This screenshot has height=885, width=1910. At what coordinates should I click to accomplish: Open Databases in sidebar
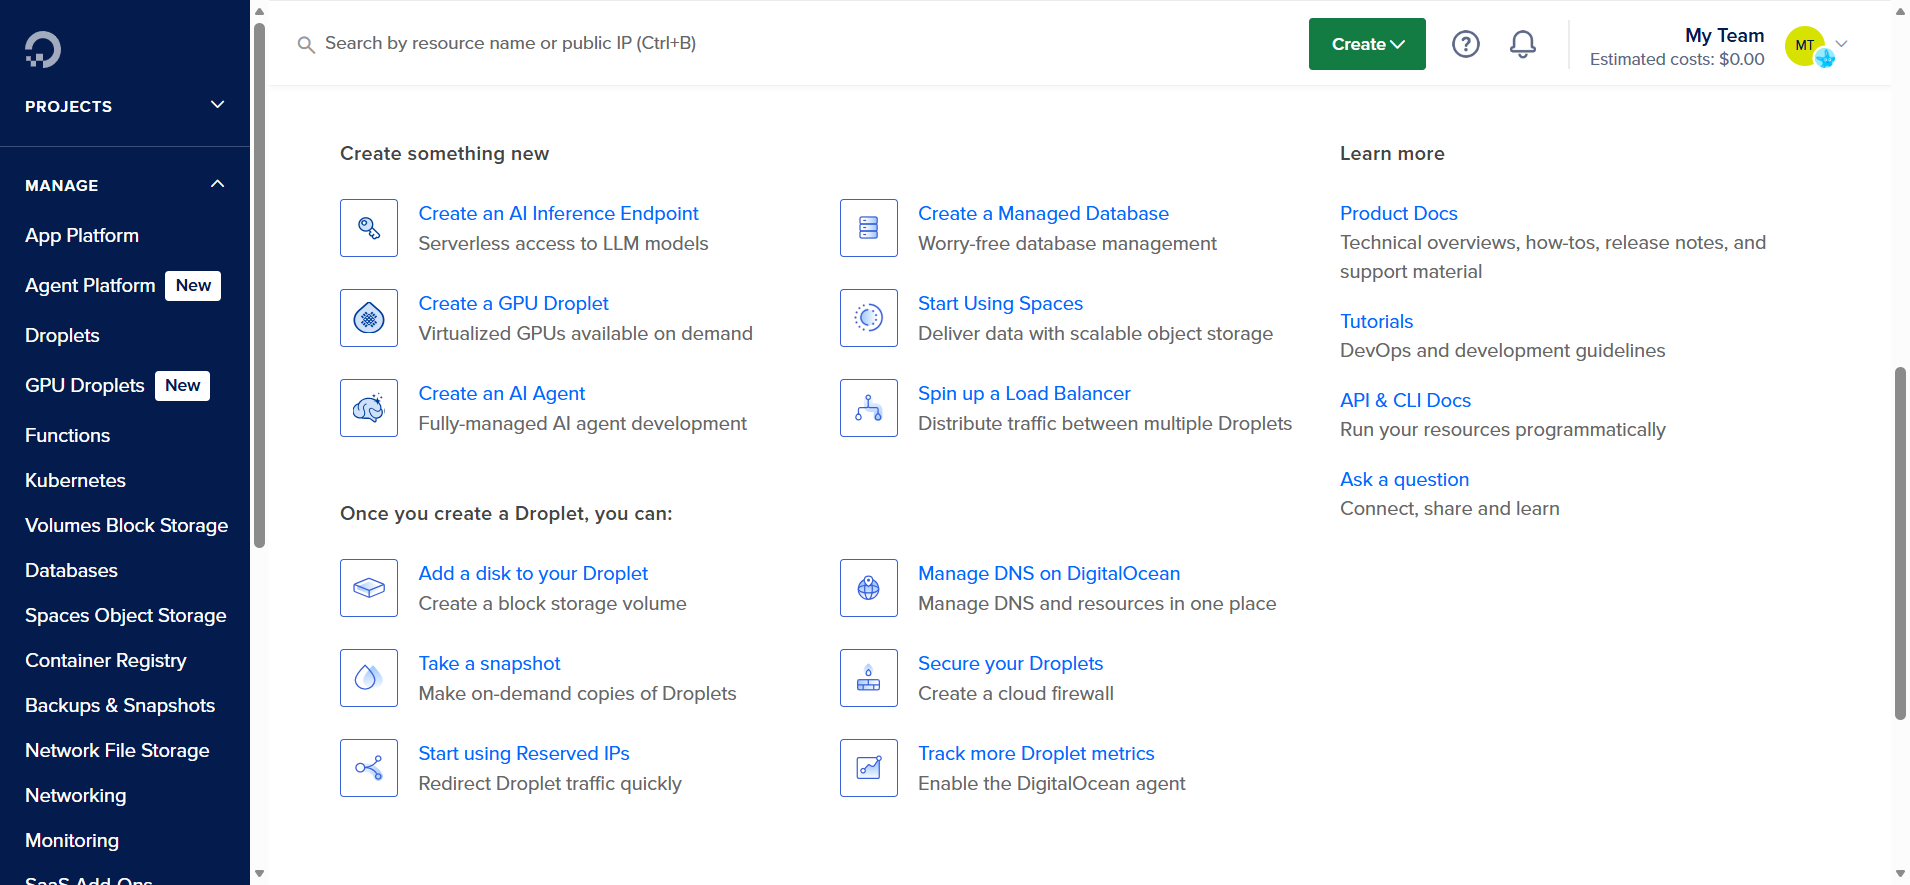[x=71, y=570]
